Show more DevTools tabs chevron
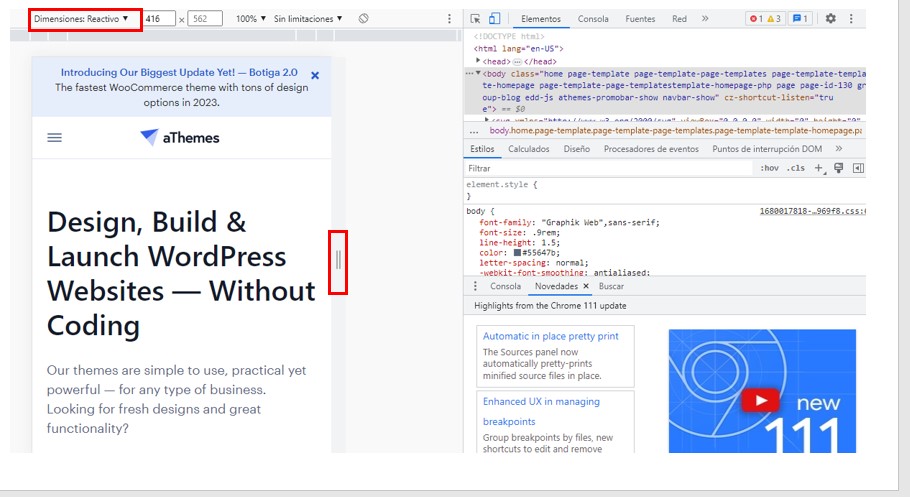This screenshot has width=910, height=497. click(x=705, y=19)
